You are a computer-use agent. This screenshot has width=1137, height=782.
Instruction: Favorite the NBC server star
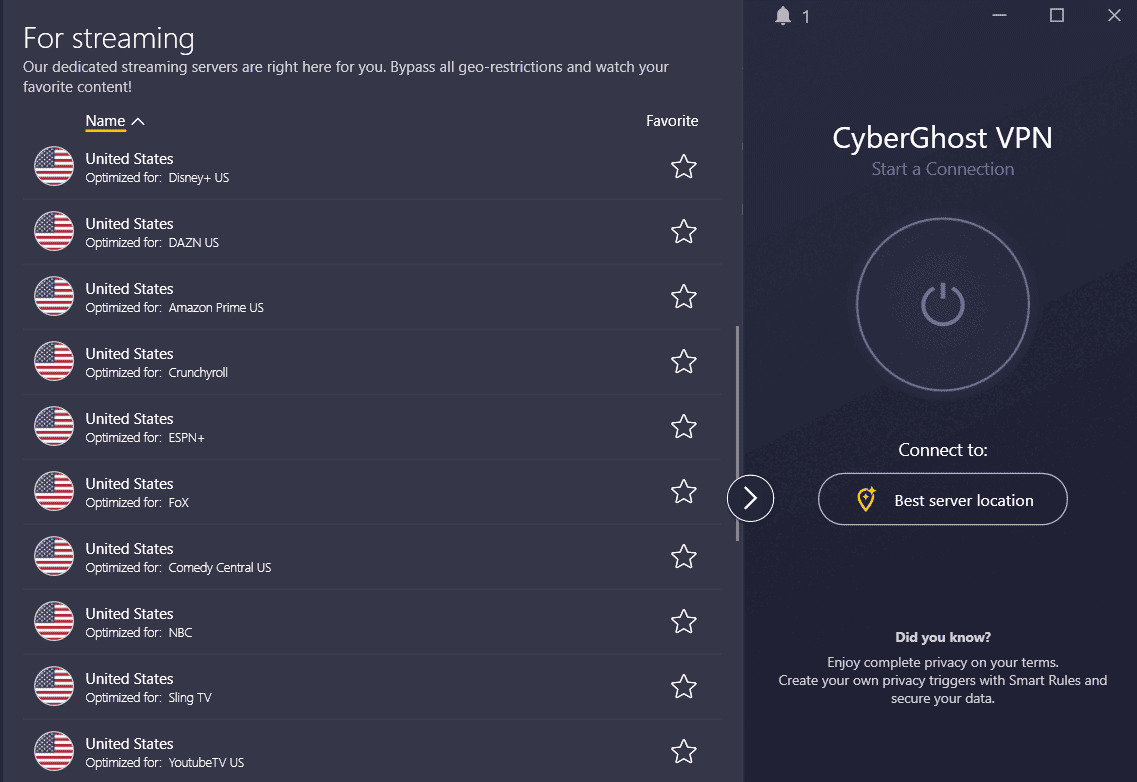[684, 622]
